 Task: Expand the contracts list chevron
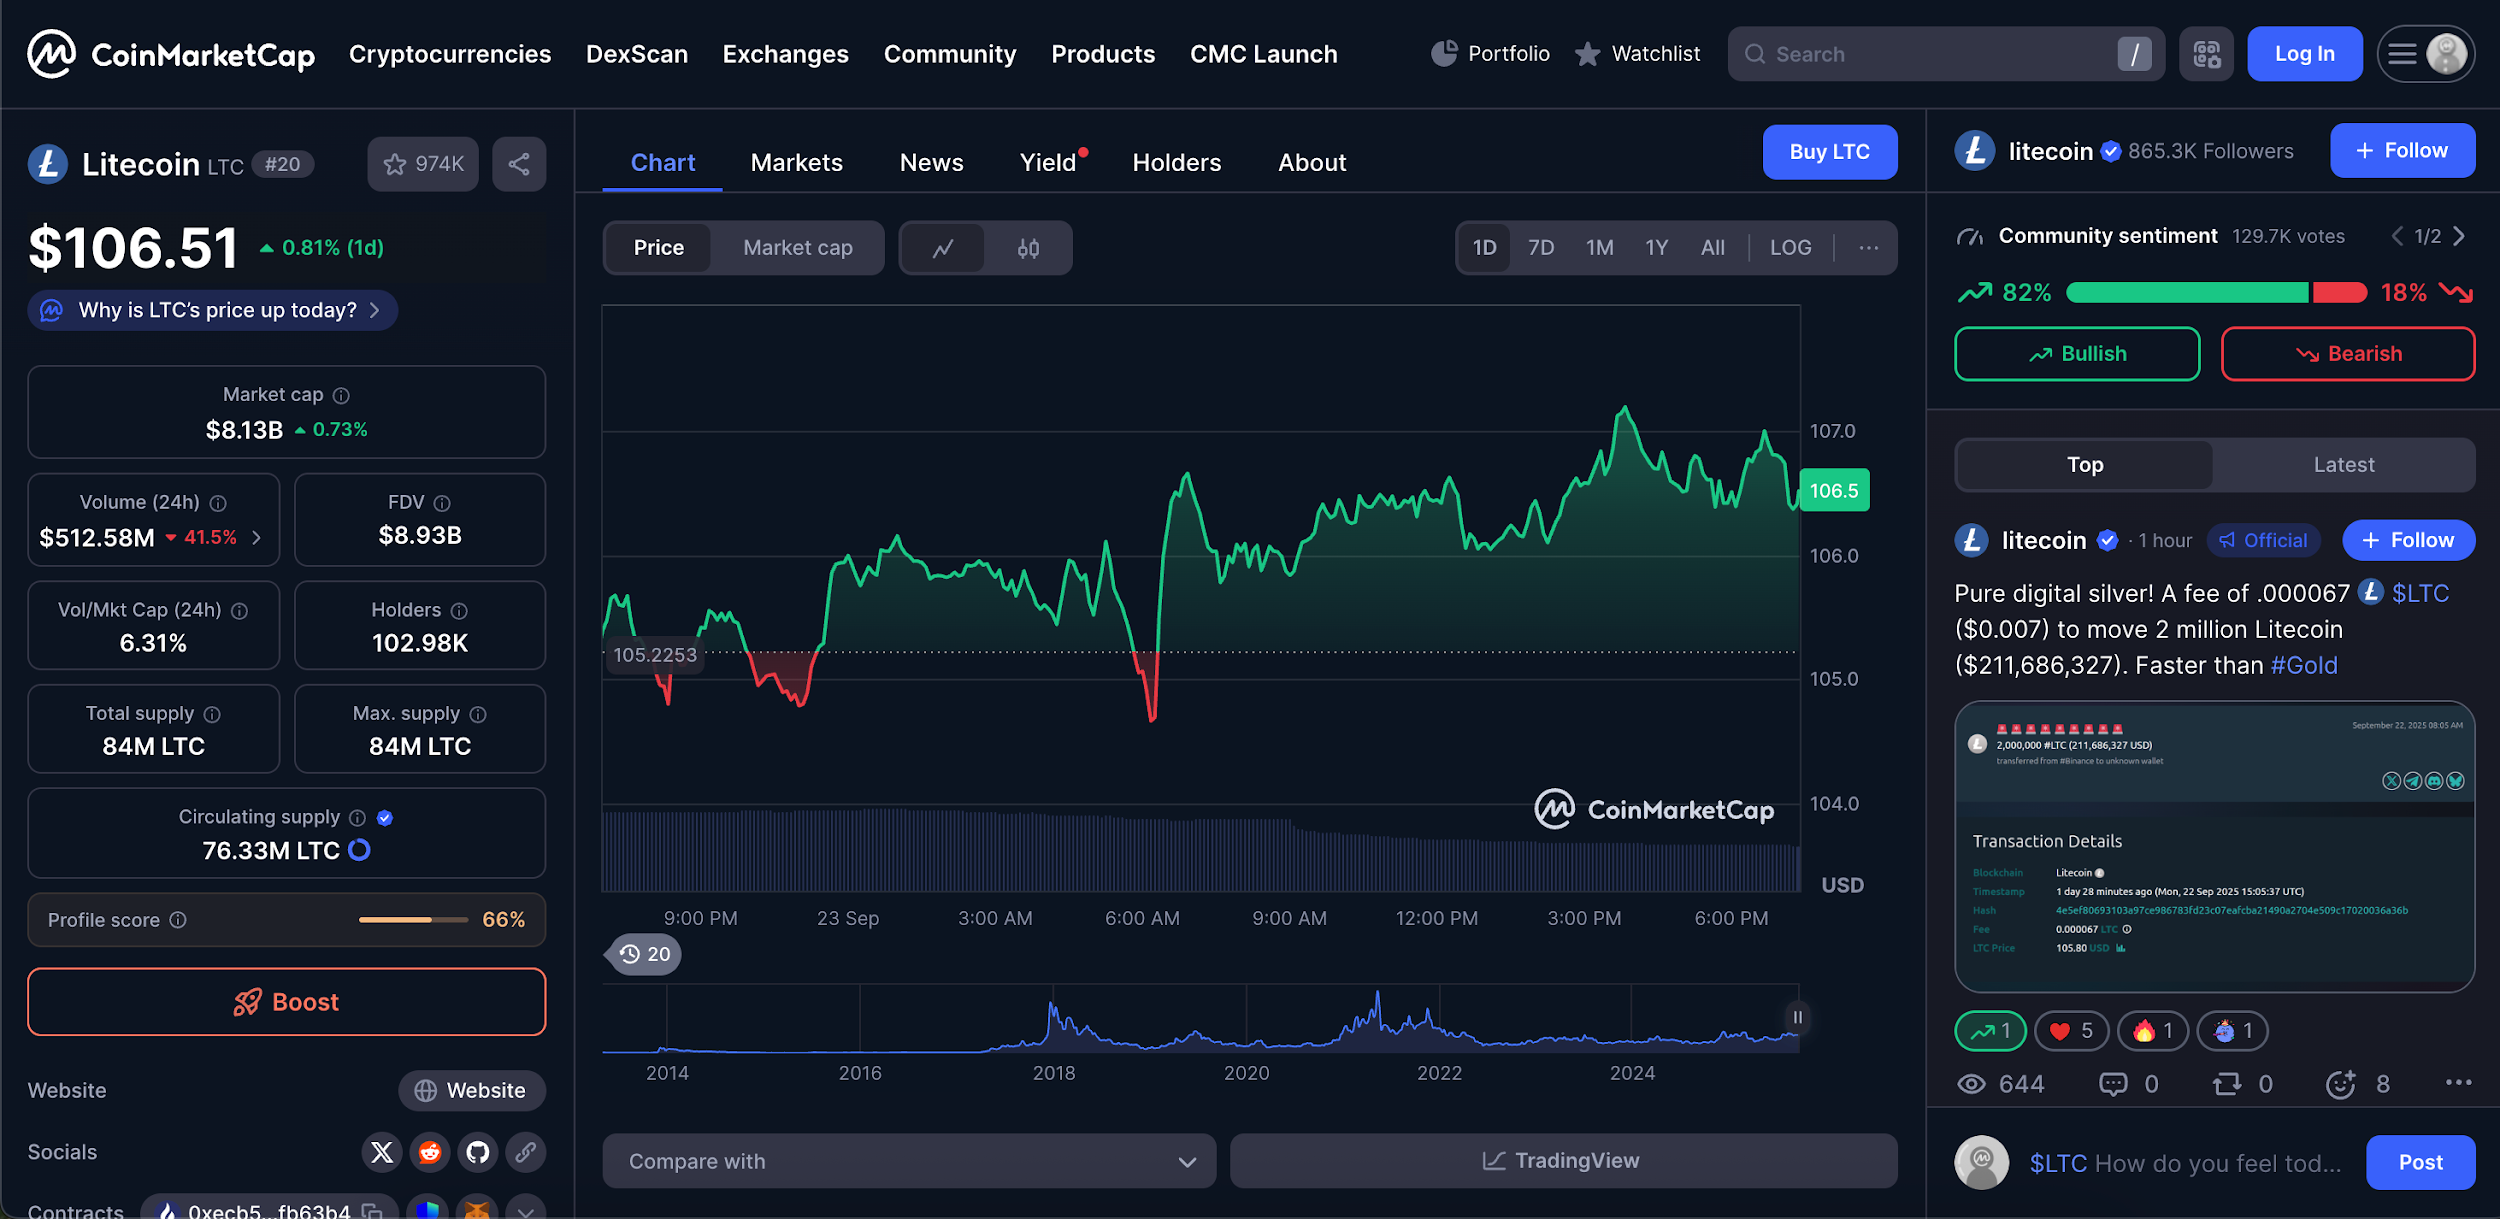[526, 1210]
